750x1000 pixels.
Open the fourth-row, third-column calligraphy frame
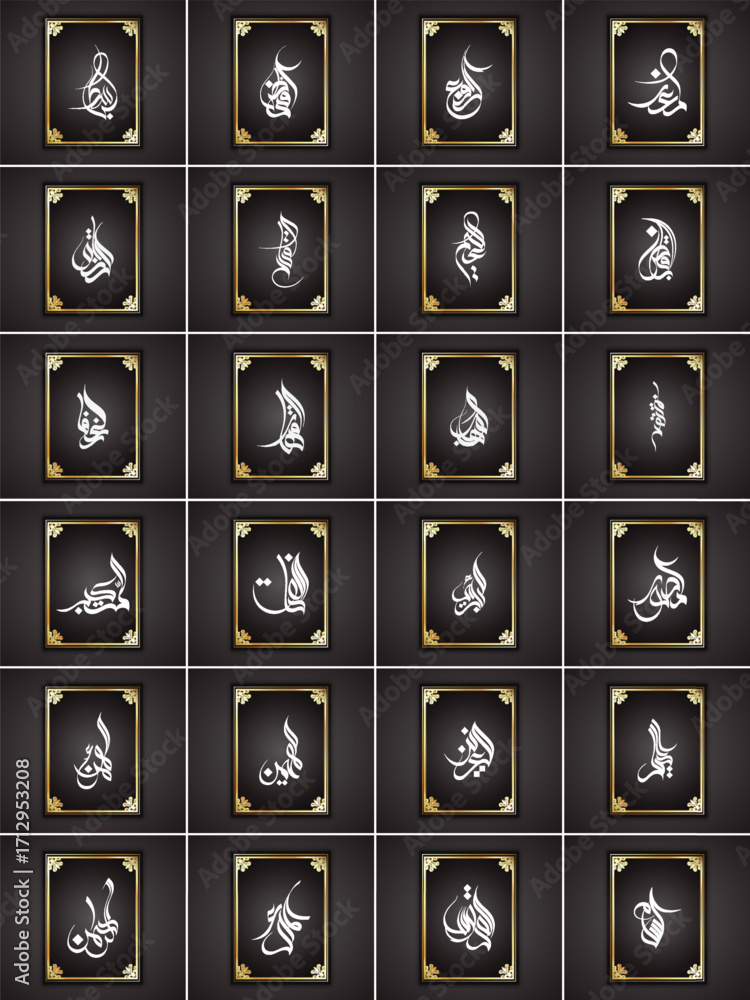point(469,584)
